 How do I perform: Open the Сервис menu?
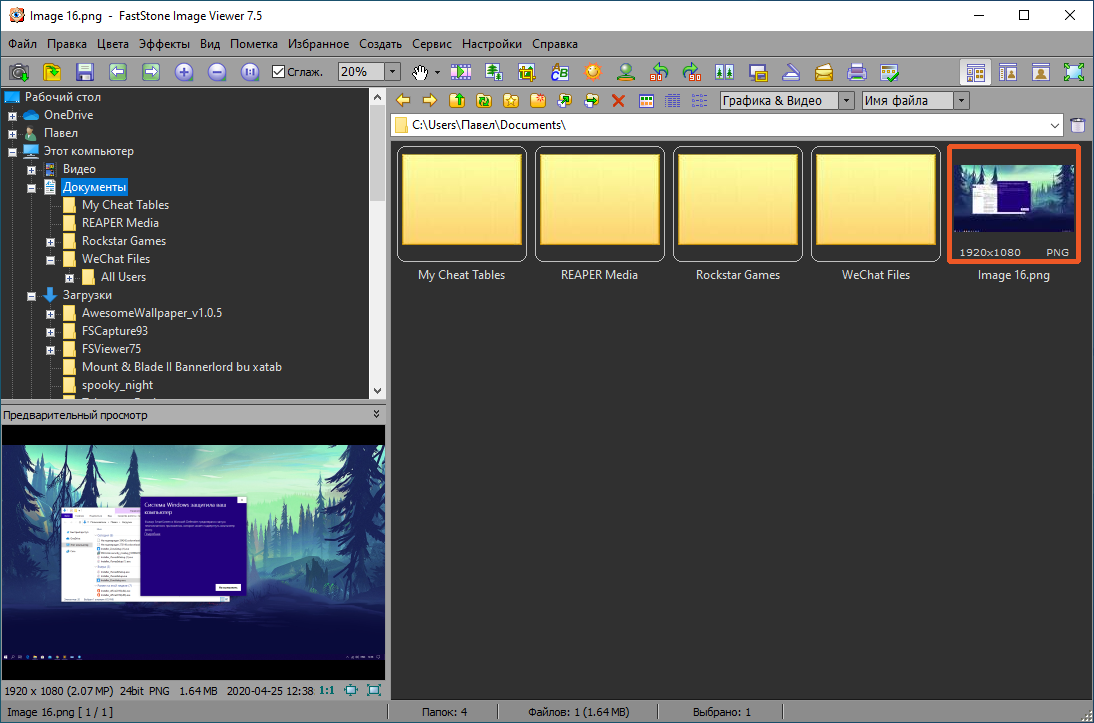click(x=432, y=44)
